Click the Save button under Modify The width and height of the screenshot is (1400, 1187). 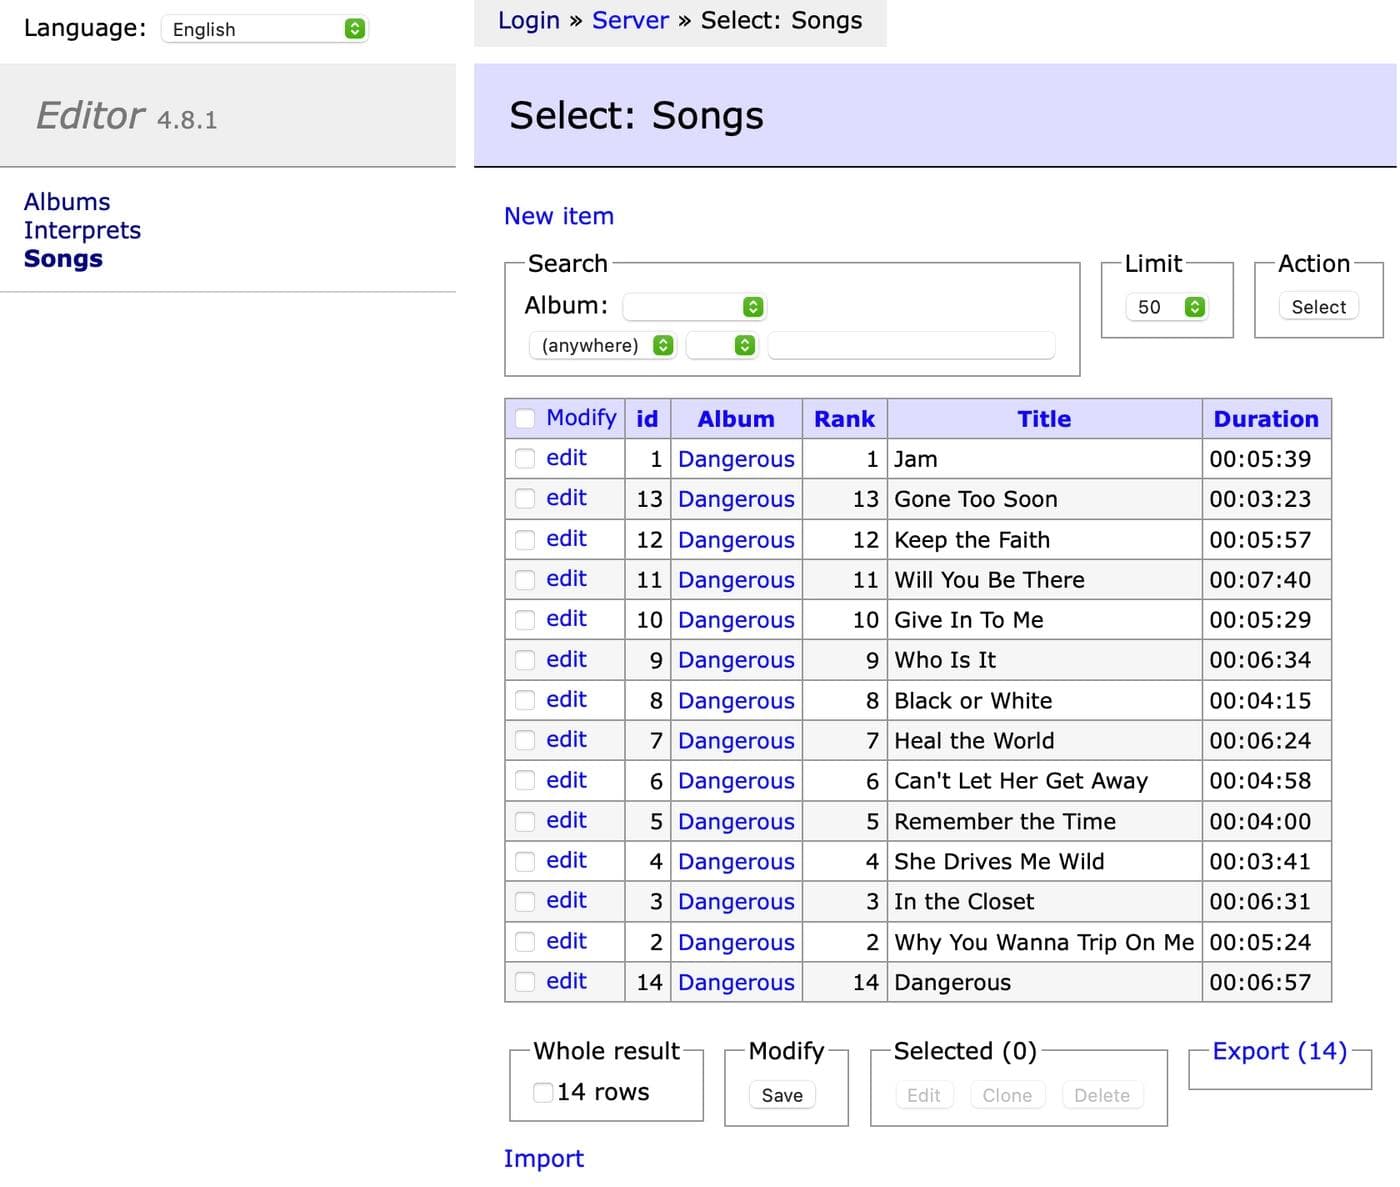click(x=781, y=1095)
